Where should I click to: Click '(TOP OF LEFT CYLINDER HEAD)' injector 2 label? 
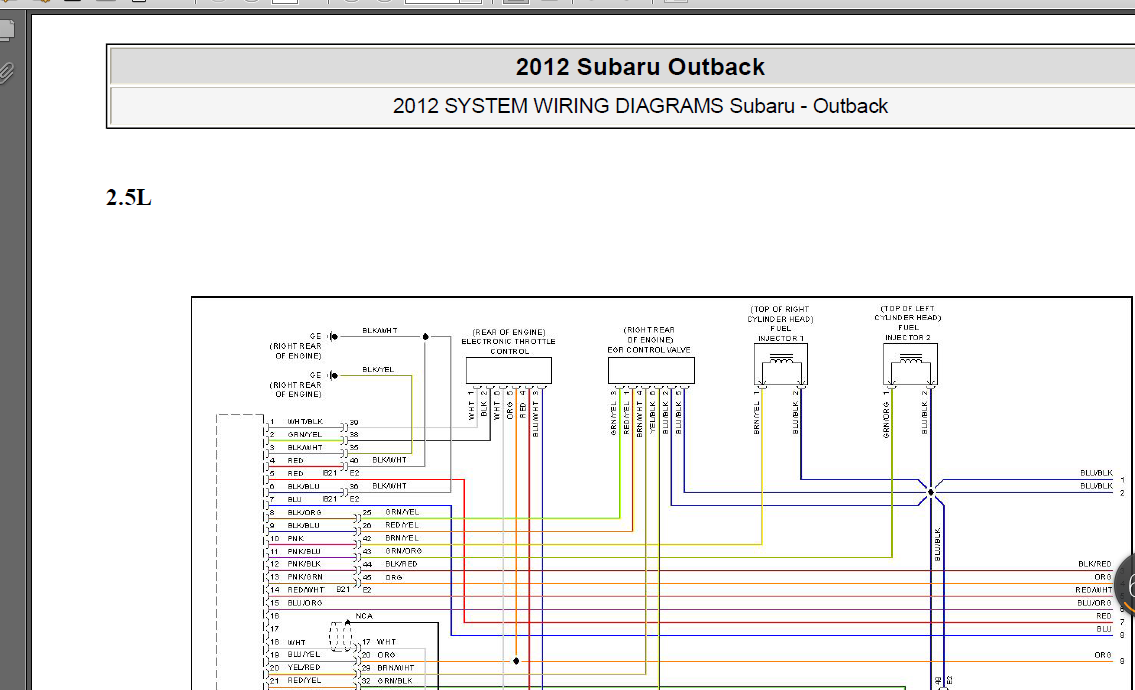click(908, 313)
